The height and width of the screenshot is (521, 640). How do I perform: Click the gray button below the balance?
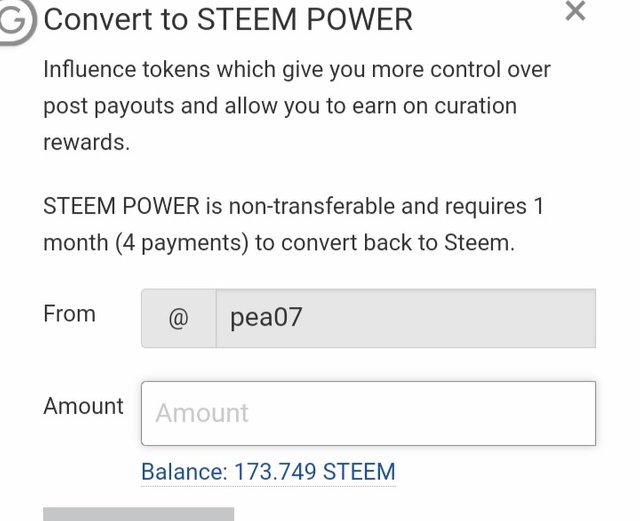click(x=138, y=514)
